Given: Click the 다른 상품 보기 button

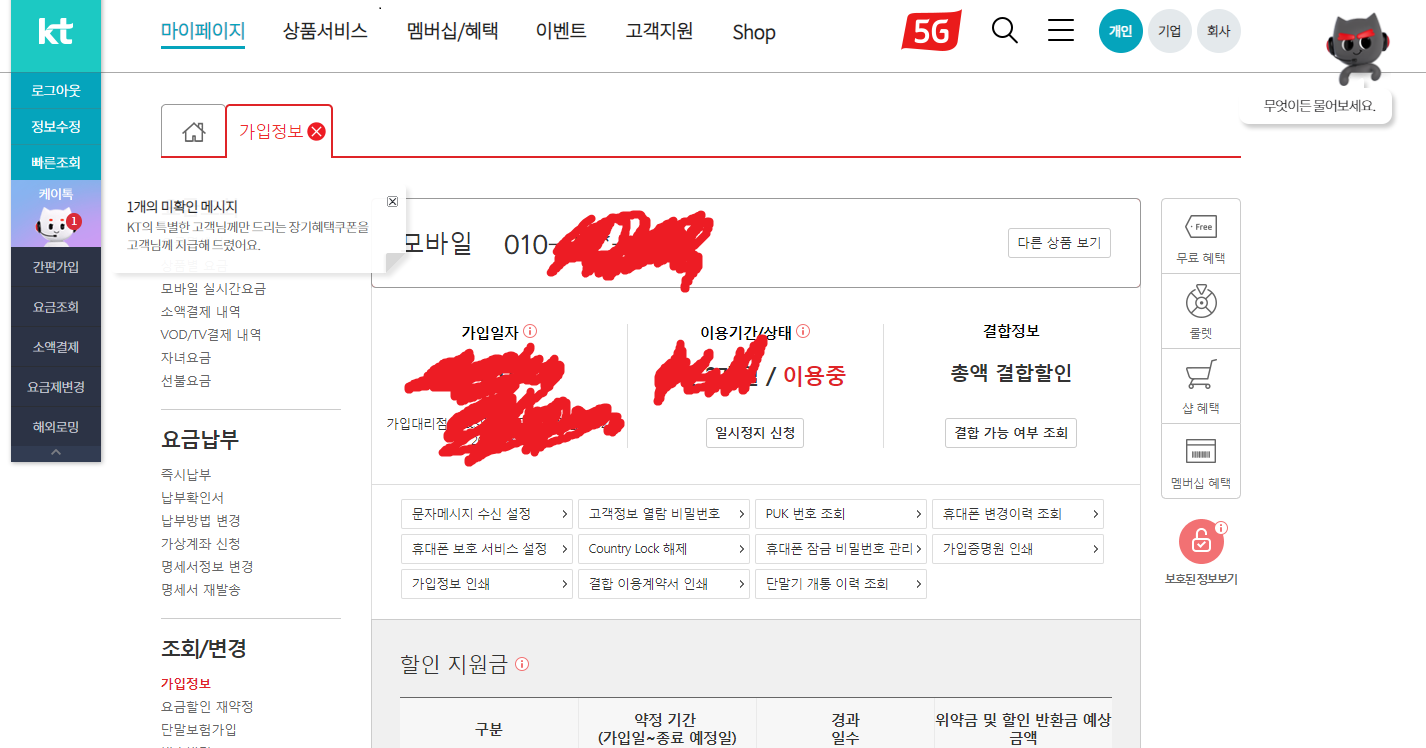Looking at the screenshot, I should [1059, 243].
